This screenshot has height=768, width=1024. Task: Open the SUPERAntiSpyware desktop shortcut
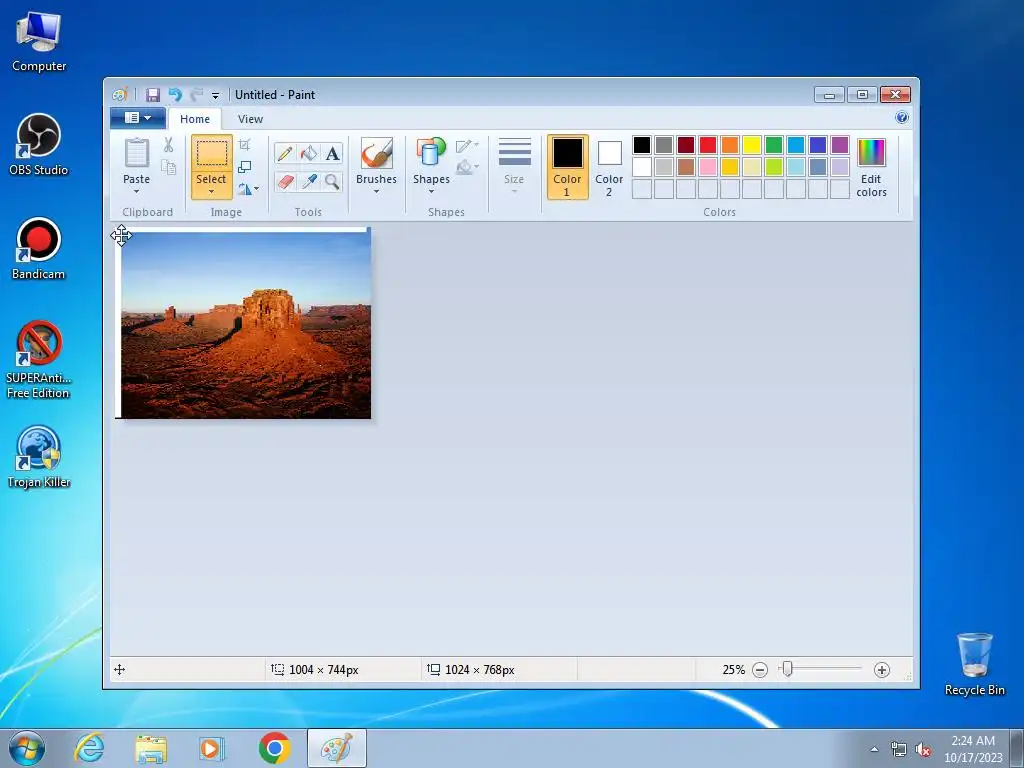pyautogui.click(x=39, y=360)
